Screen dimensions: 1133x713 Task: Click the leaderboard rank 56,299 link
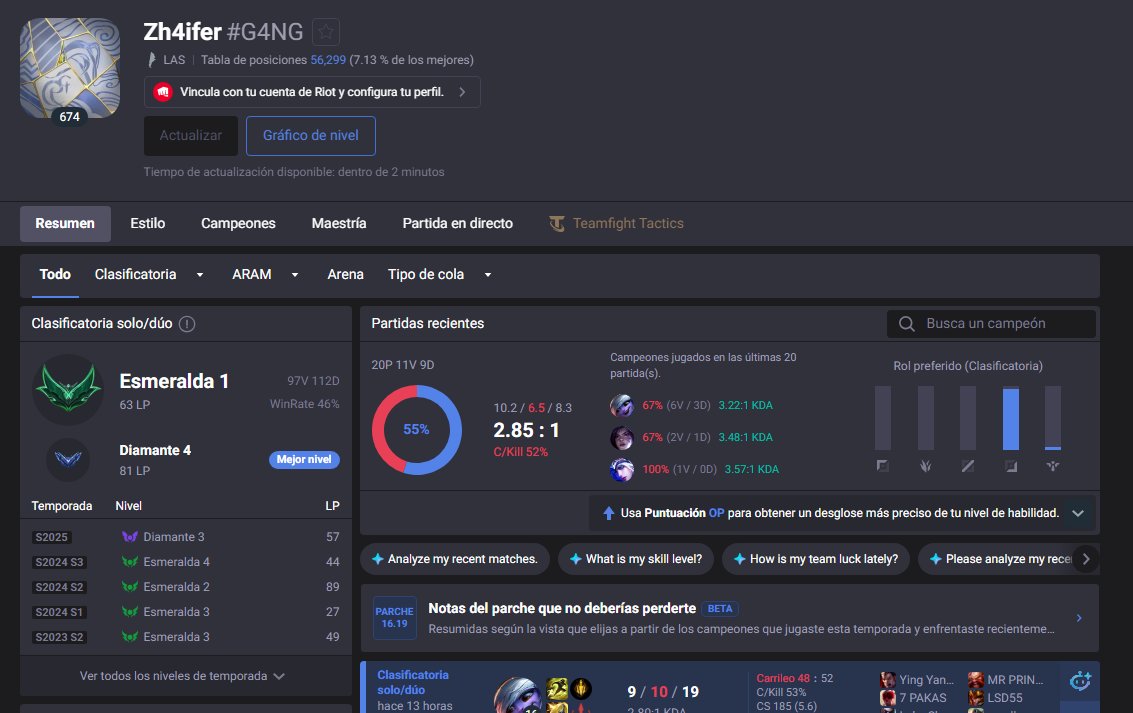[328, 60]
